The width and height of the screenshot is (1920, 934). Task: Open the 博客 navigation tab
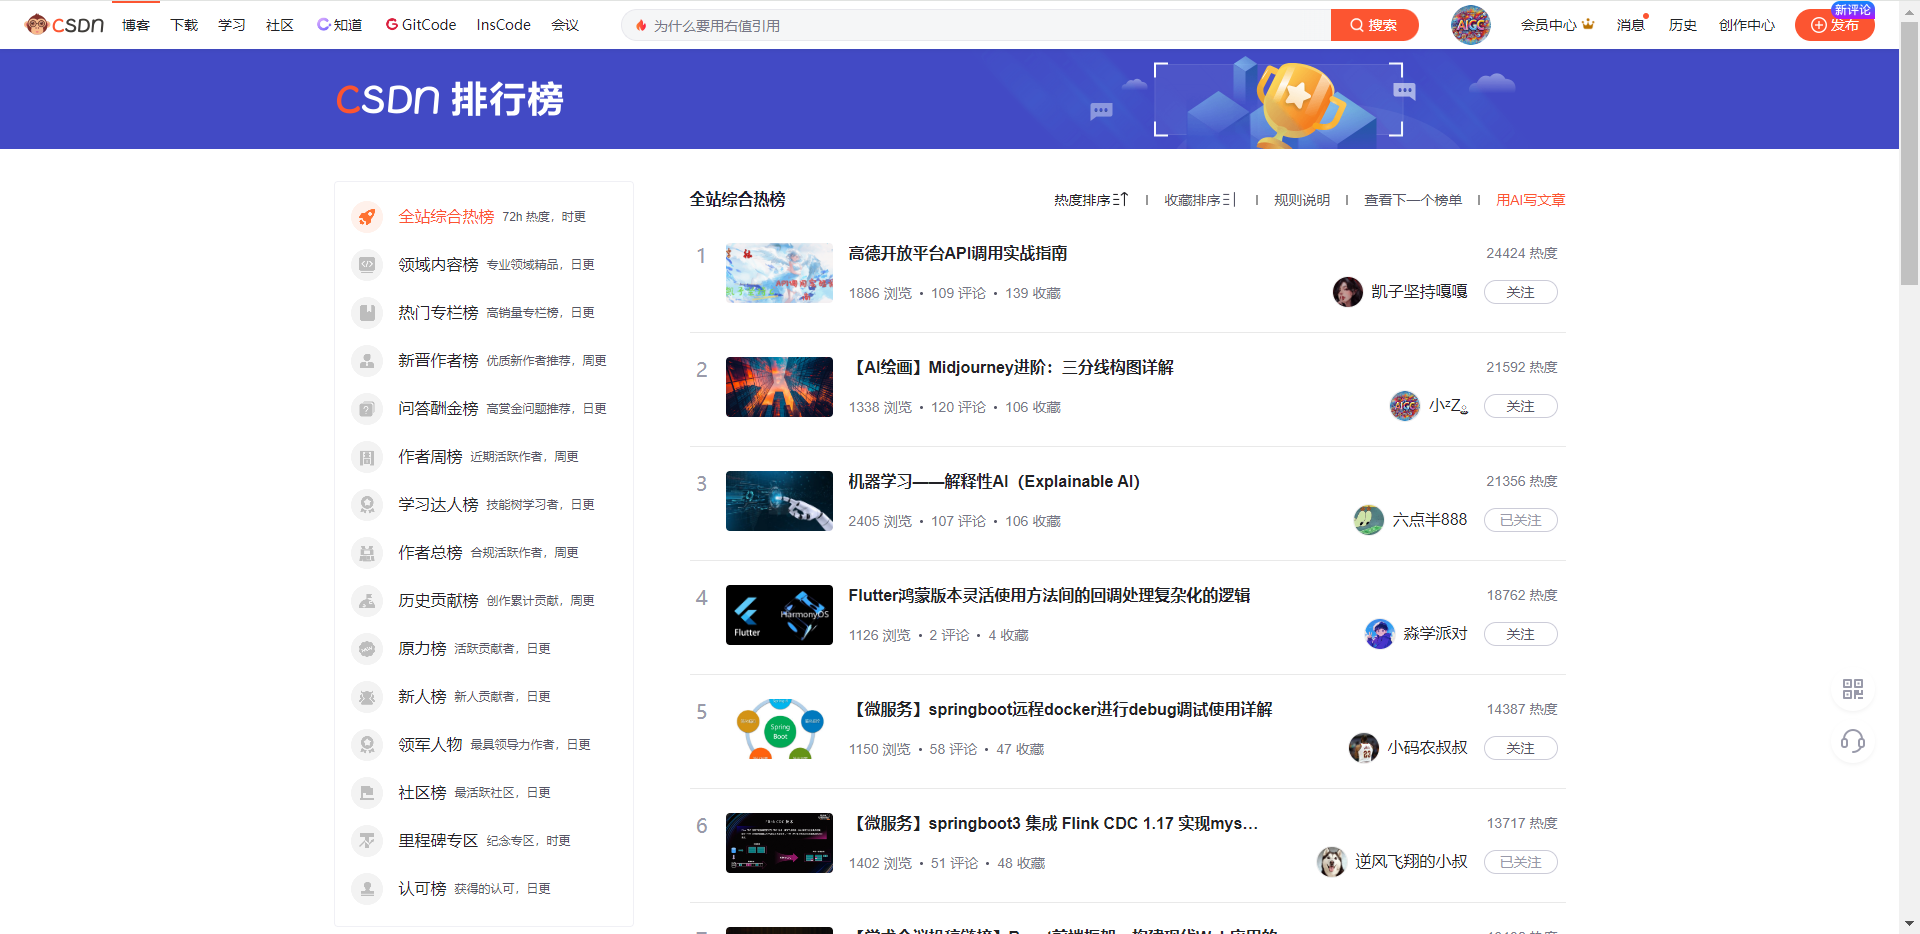[x=136, y=25]
